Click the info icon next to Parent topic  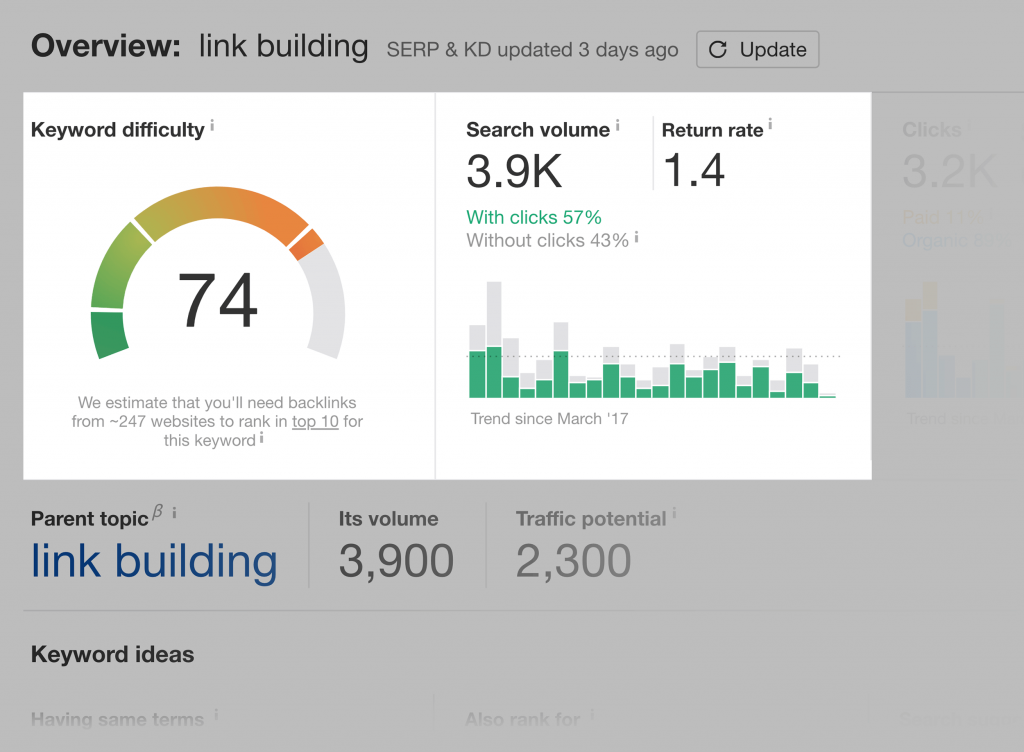click(174, 513)
